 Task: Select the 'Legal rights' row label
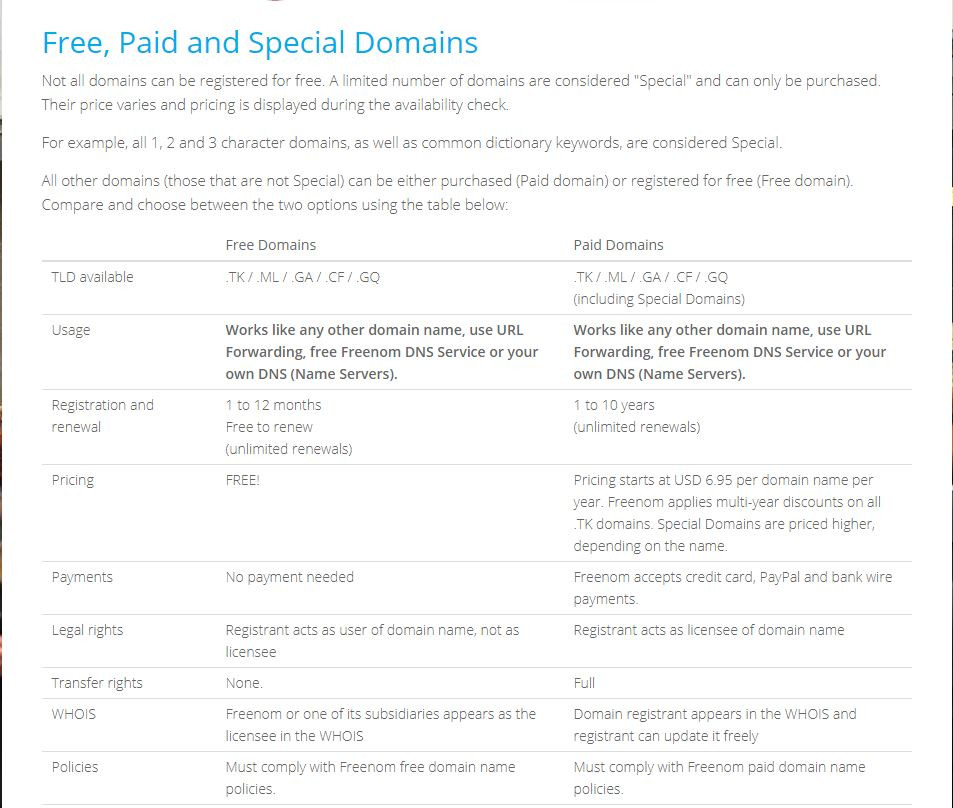pyautogui.click(x=87, y=630)
